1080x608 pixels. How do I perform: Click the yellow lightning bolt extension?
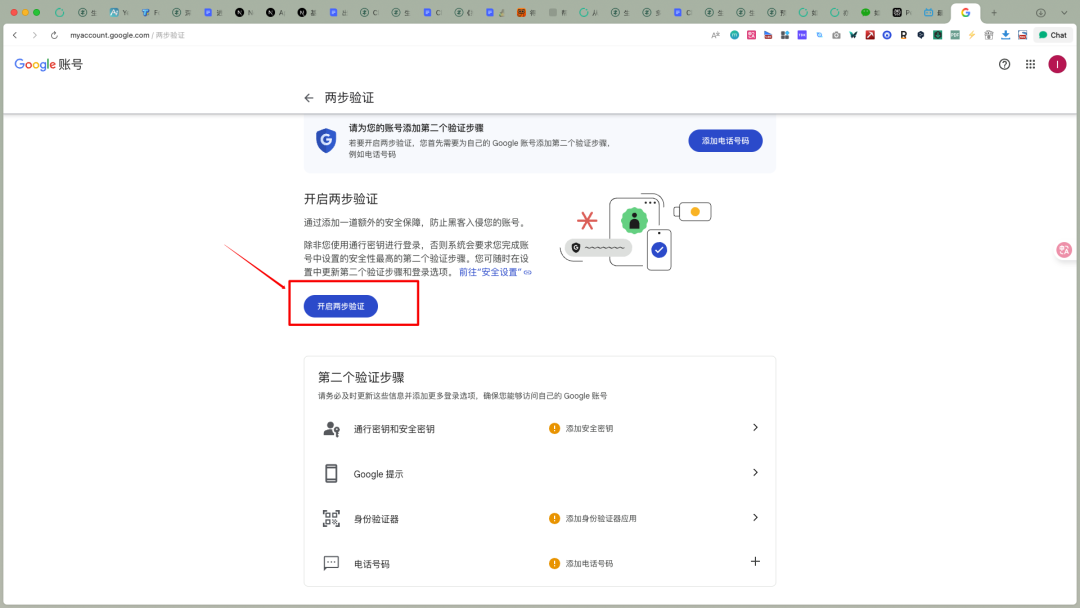(x=972, y=35)
